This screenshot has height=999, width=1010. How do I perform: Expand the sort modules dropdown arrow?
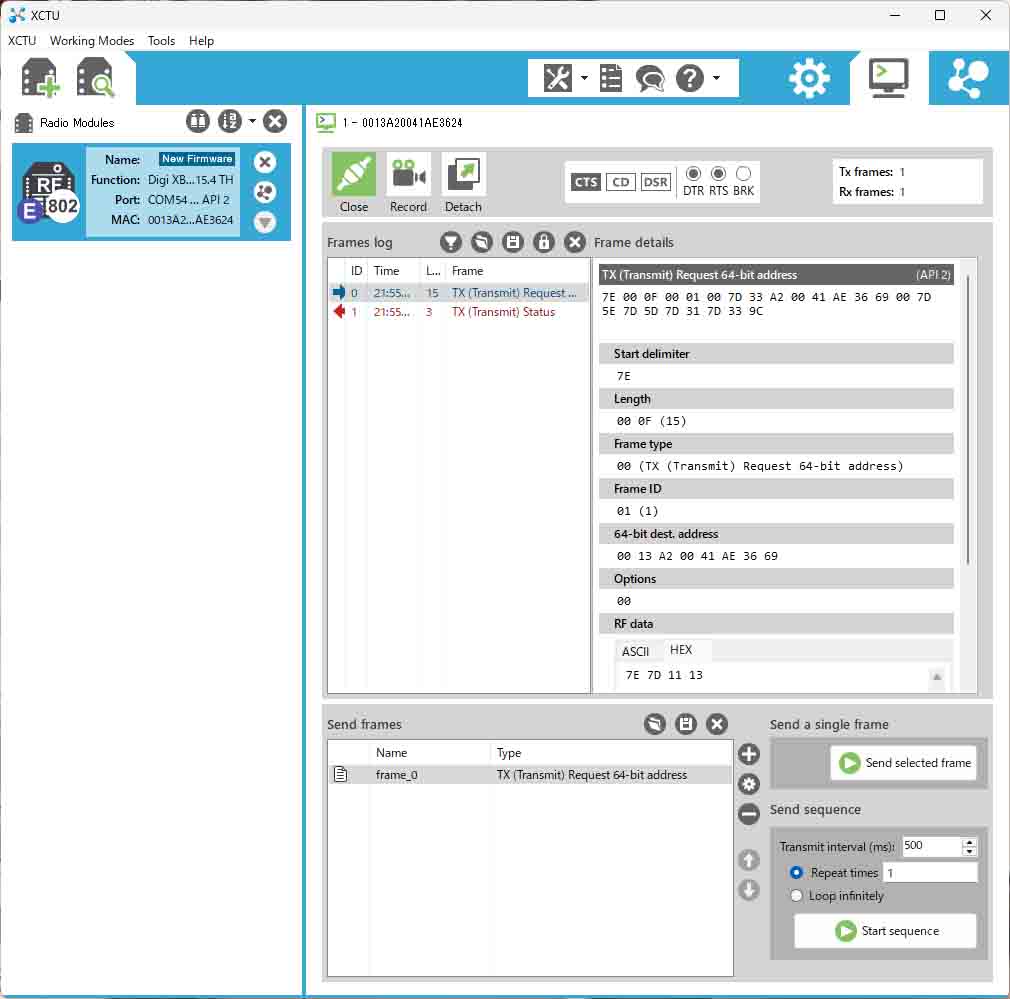coord(252,120)
